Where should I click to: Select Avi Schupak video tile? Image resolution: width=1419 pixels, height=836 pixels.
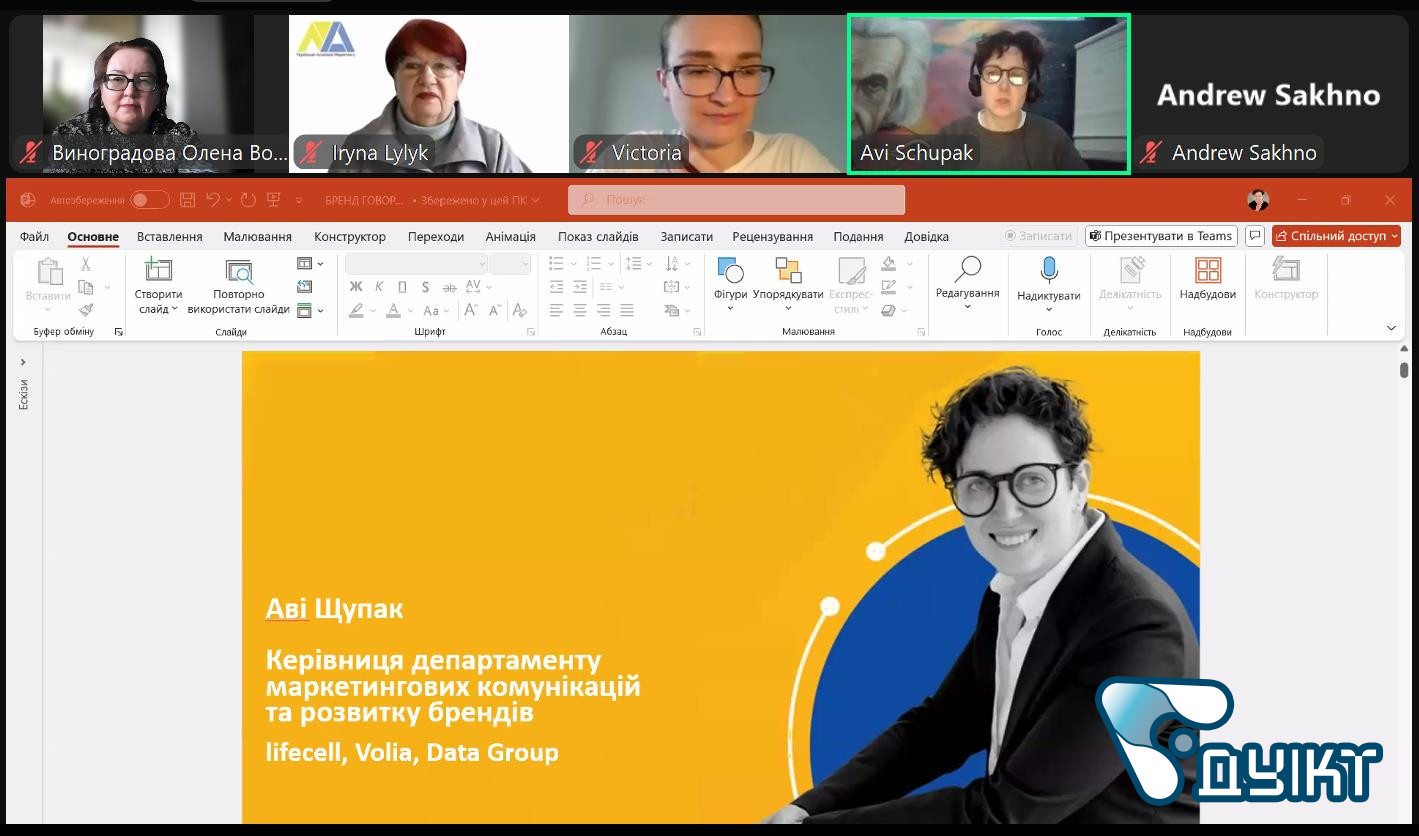[989, 94]
